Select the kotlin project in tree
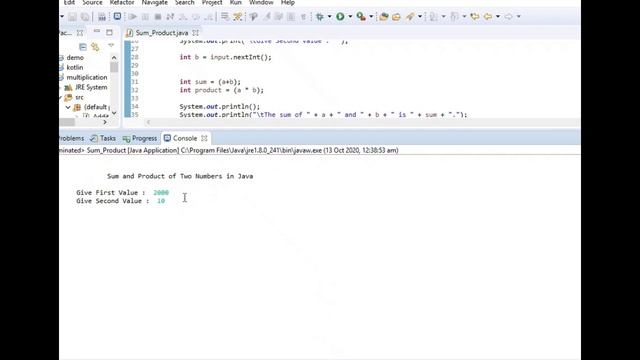The height and width of the screenshot is (360, 640). point(74,67)
